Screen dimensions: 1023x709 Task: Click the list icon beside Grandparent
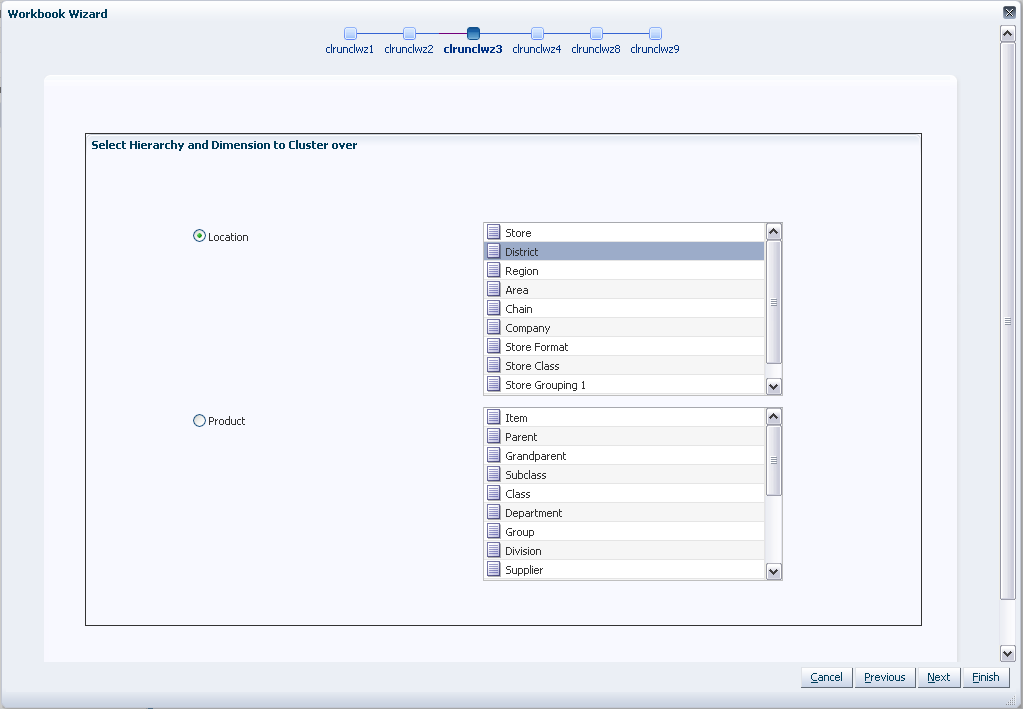[494, 455]
